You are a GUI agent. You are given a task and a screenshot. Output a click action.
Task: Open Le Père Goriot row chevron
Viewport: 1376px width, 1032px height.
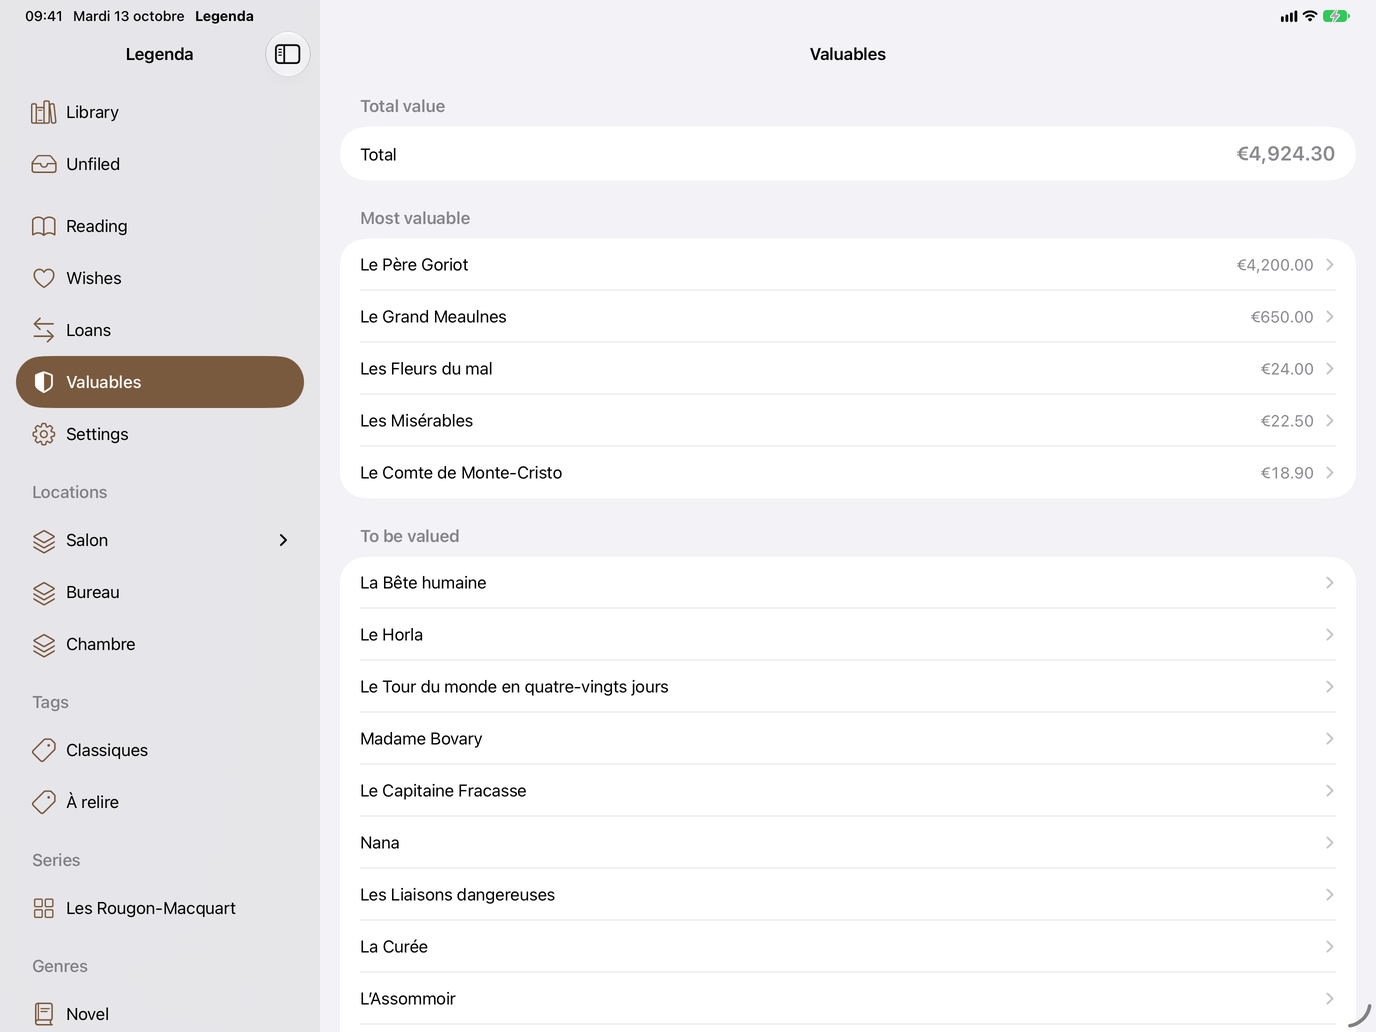coord(1329,264)
